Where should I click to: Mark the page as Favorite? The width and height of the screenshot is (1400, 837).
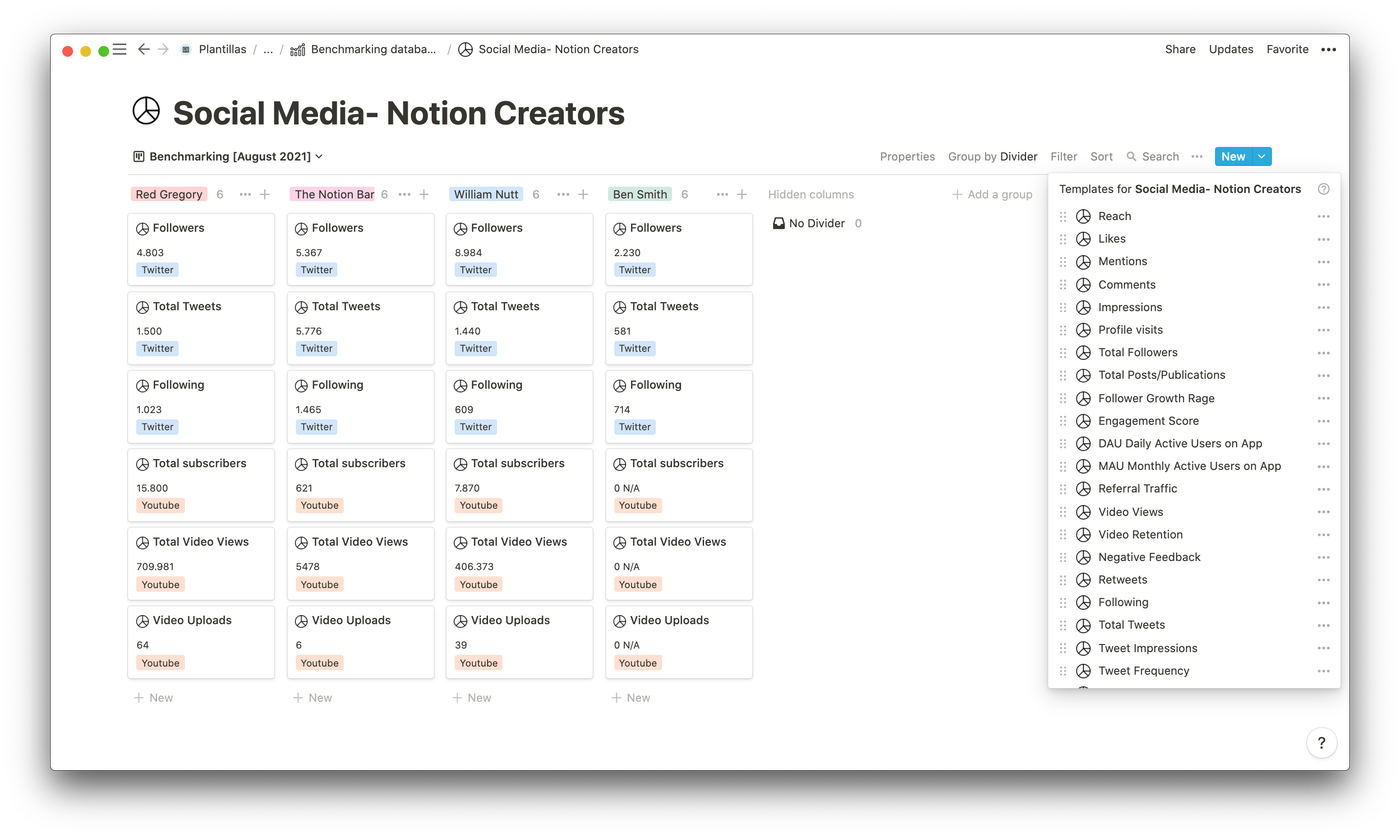pos(1287,49)
